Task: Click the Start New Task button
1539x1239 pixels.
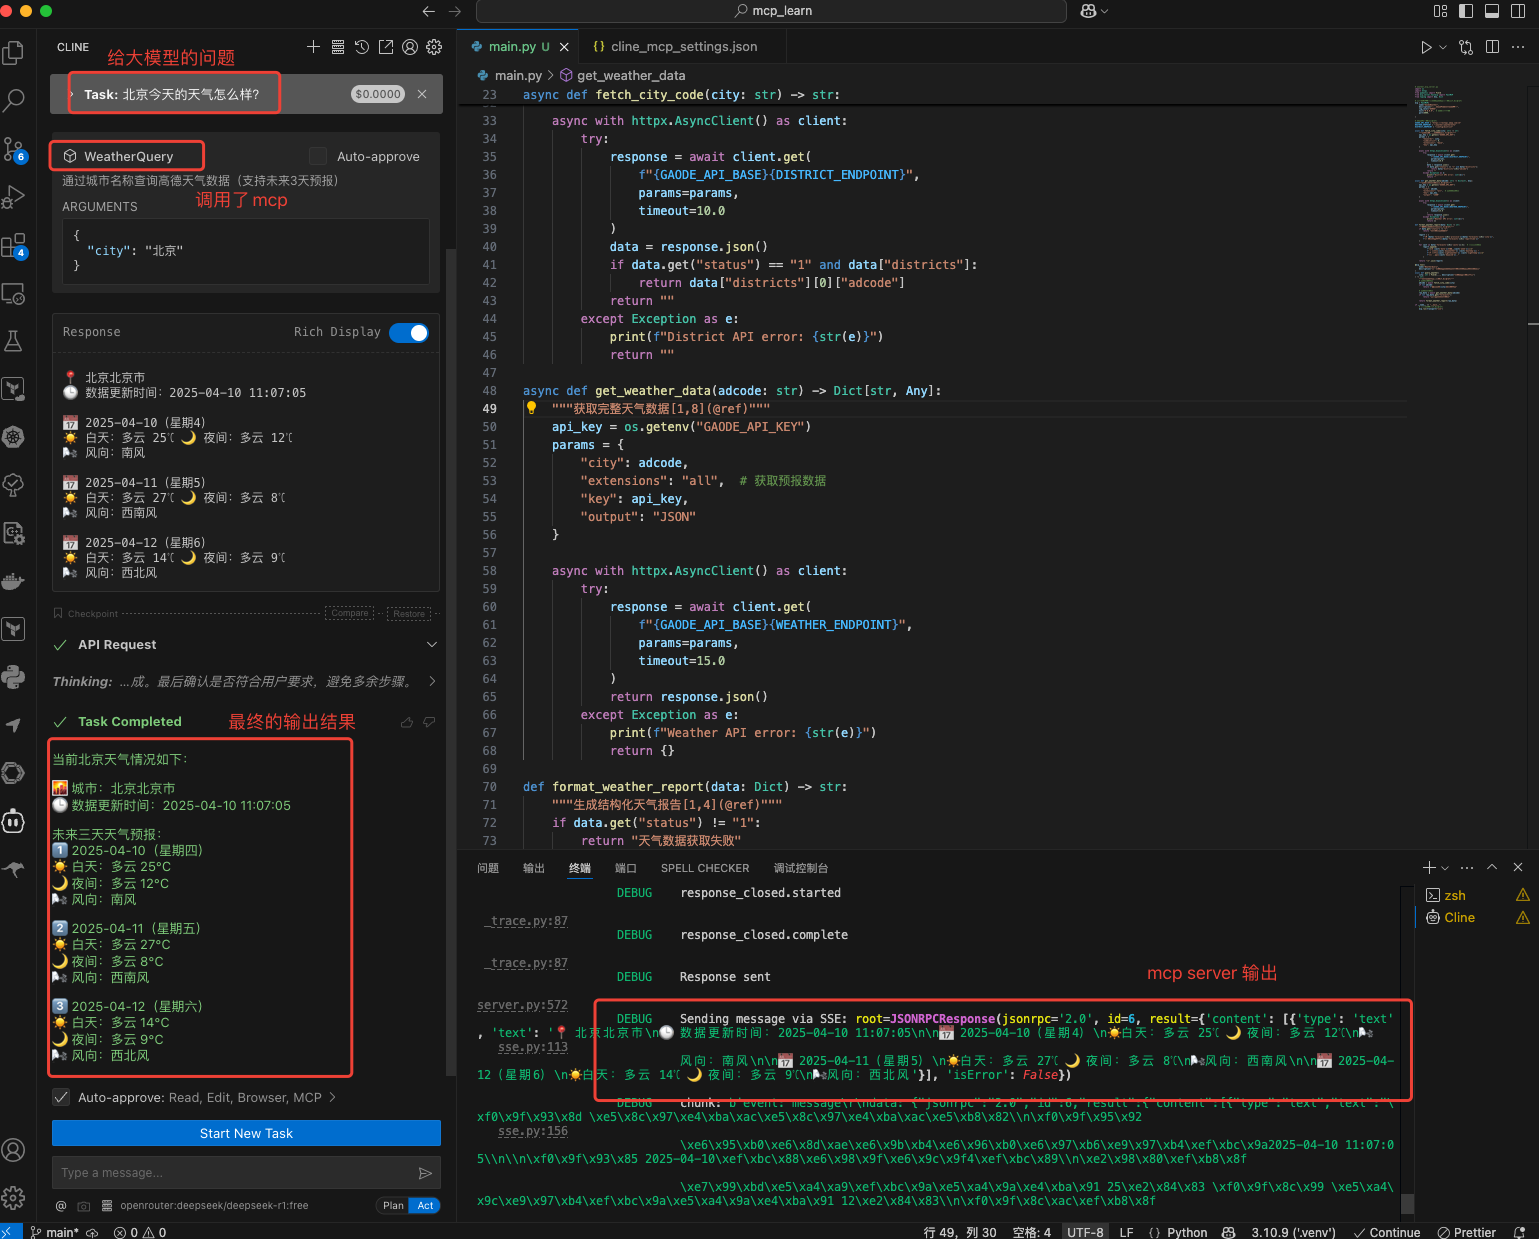Action: point(246,1133)
